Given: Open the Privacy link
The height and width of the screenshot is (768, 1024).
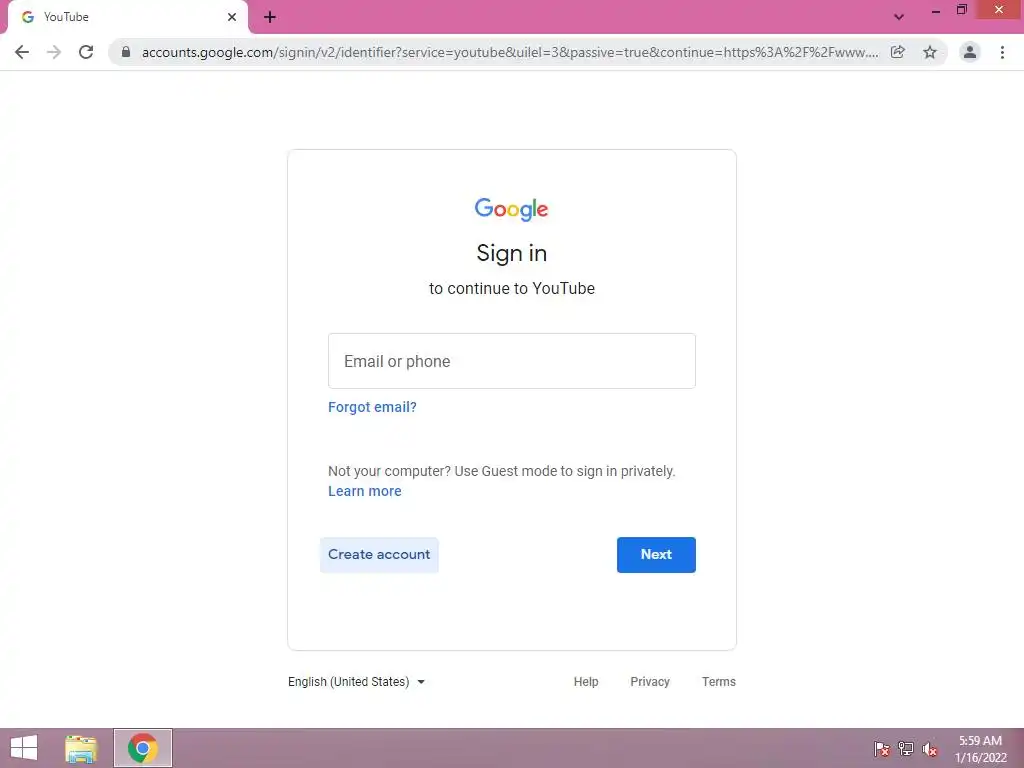Looking at the screenshot, I should point(650,682).
